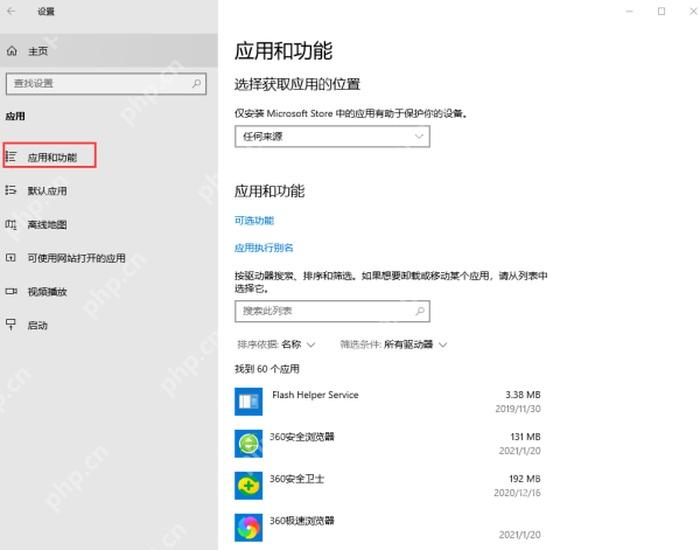Click the 应用和功能 list icon in sidebar
This screenshot has width=700, height=550.
(11, 157)
